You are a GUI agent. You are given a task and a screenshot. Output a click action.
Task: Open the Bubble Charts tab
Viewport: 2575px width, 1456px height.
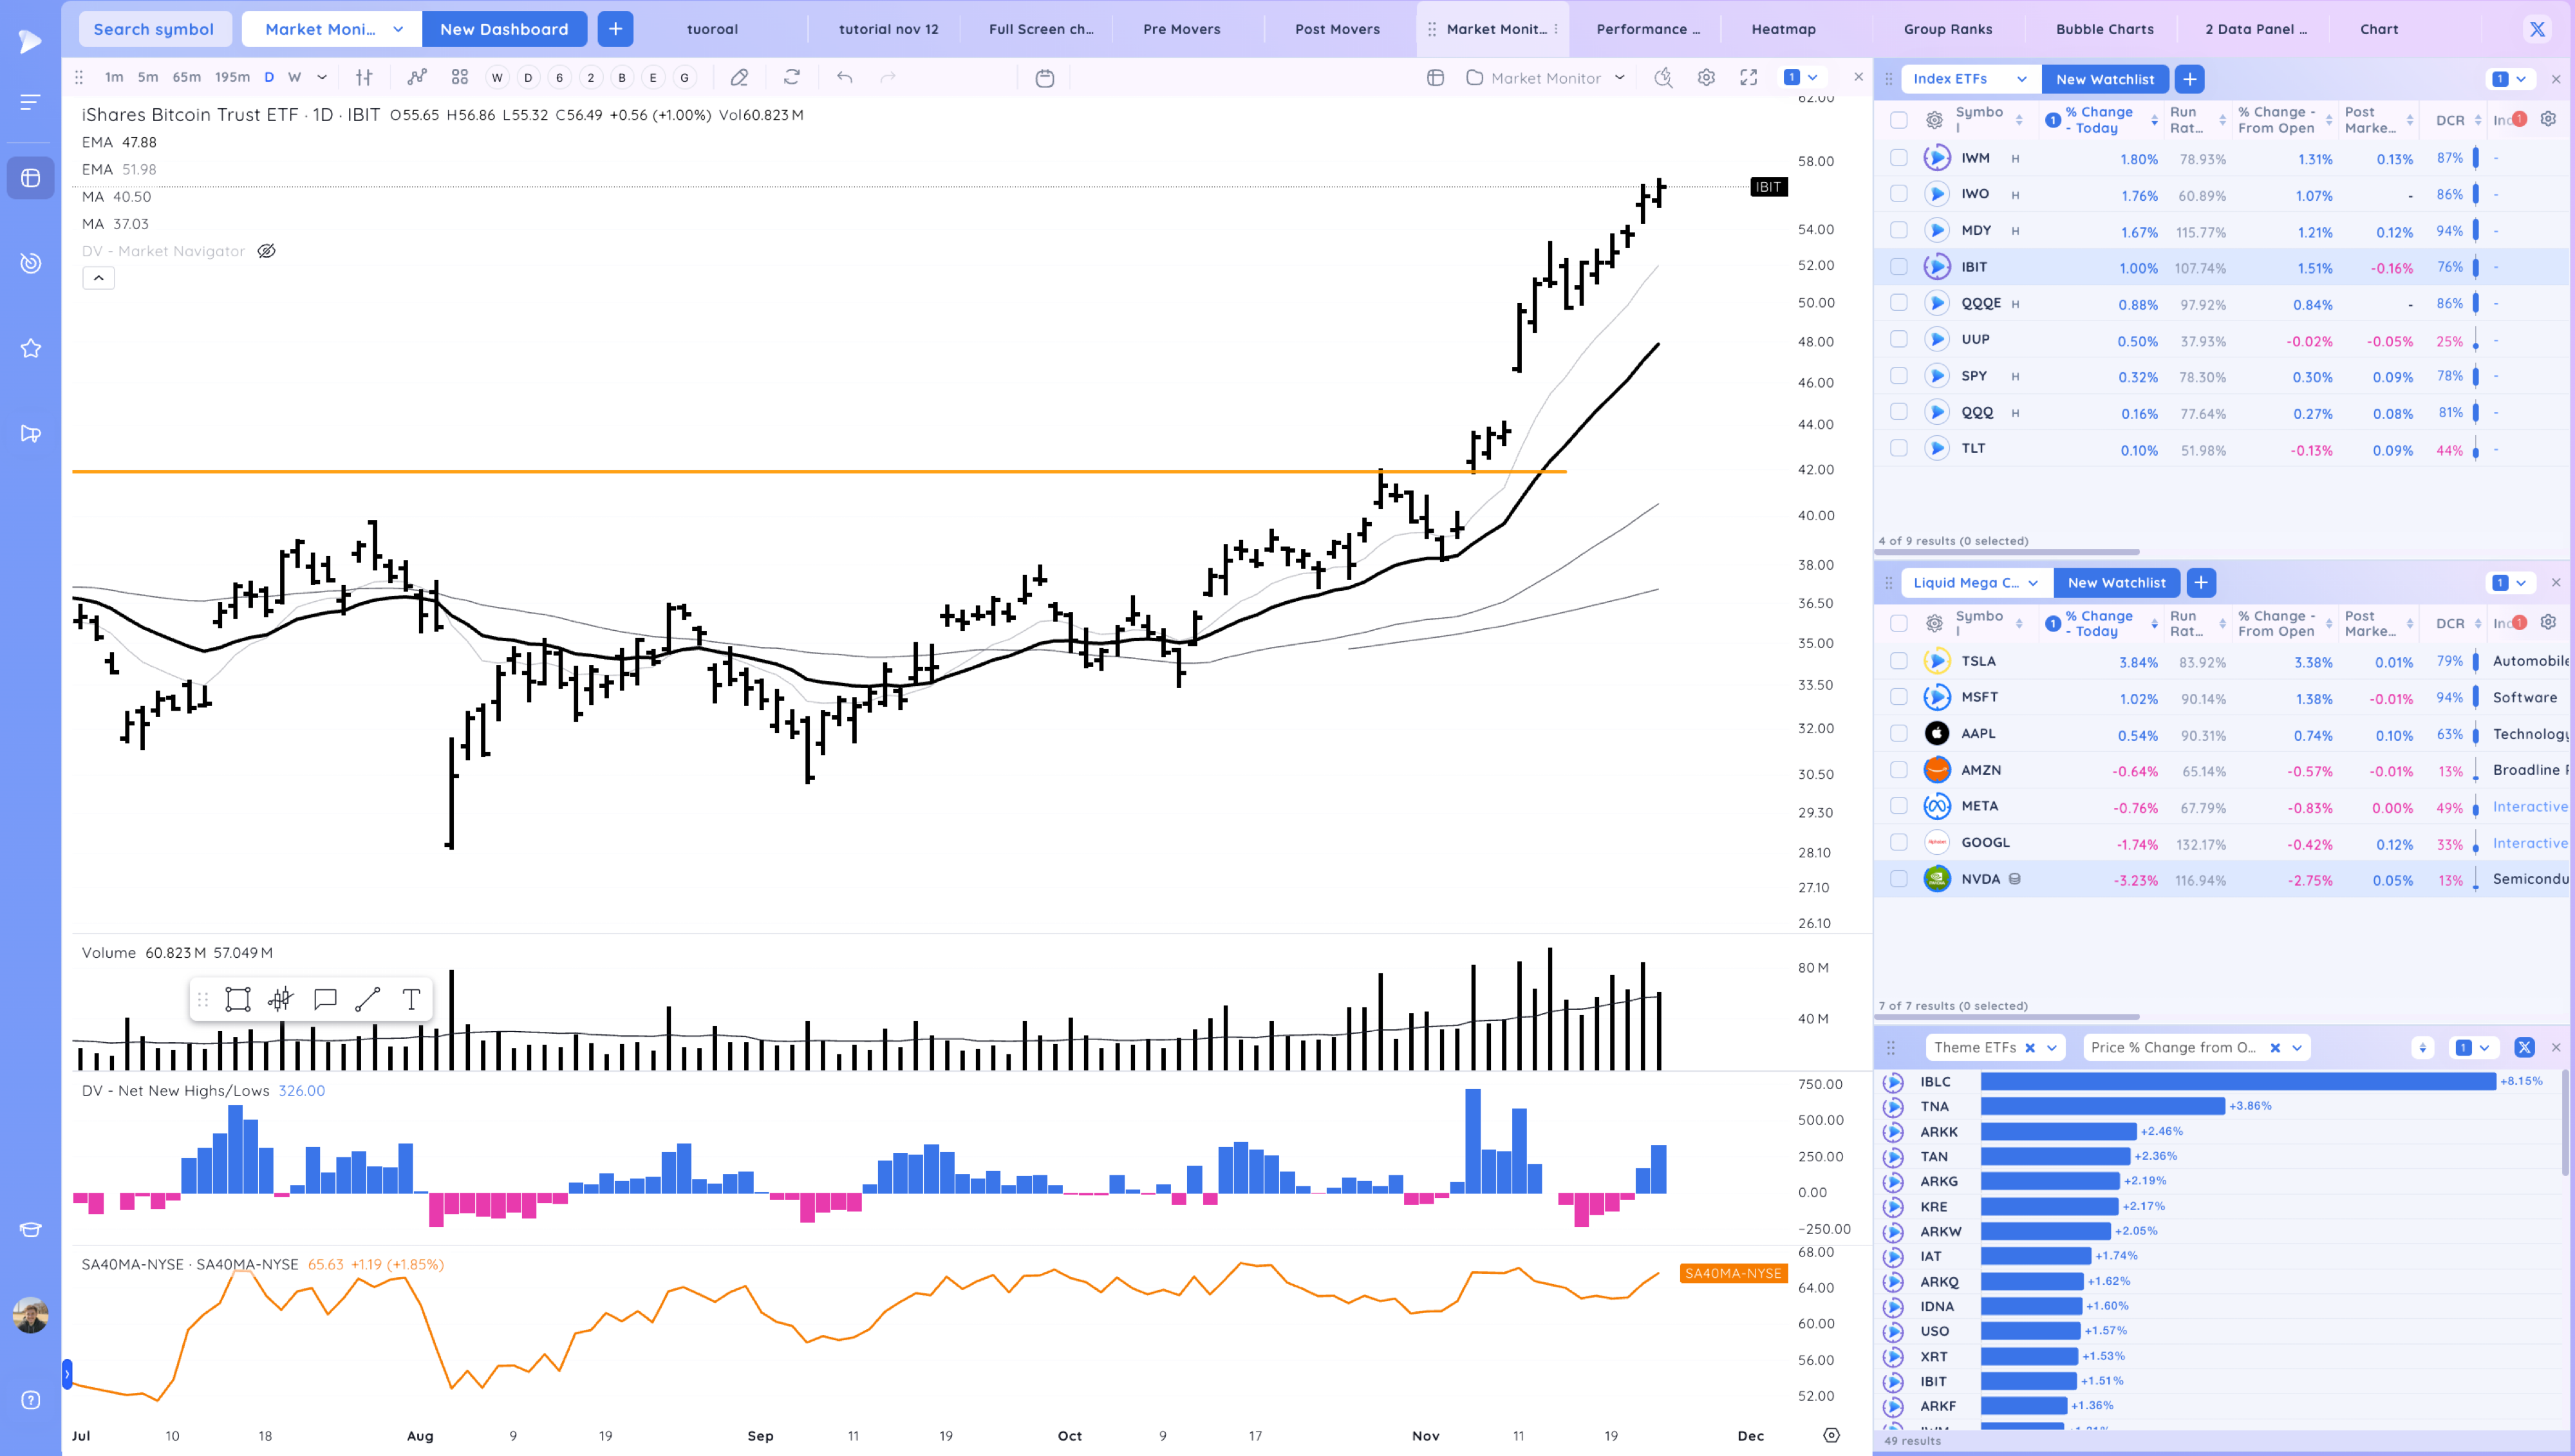point(2104,29)
